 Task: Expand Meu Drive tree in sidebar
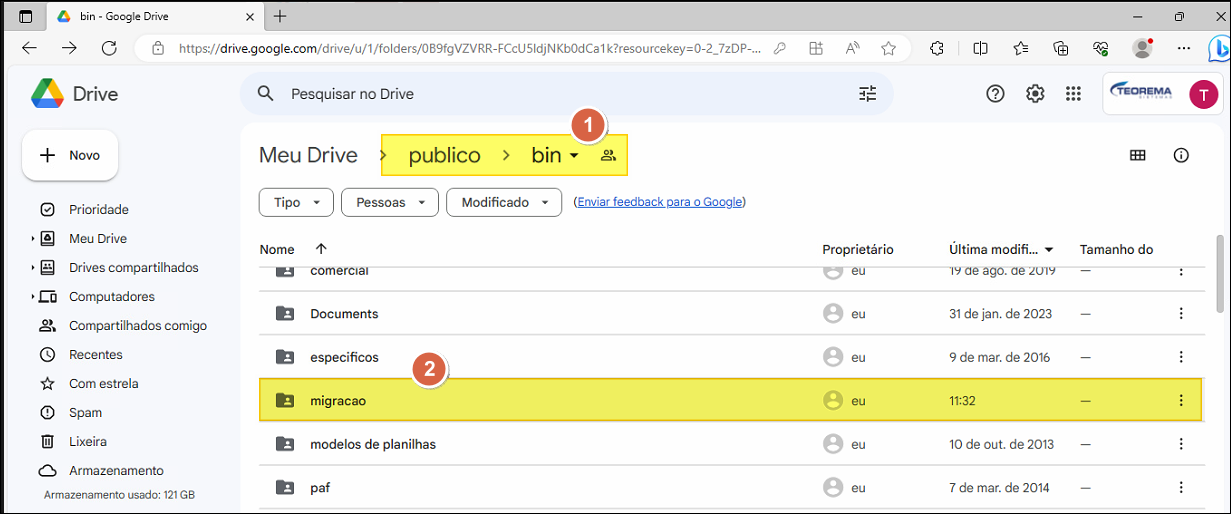point(32,239)
